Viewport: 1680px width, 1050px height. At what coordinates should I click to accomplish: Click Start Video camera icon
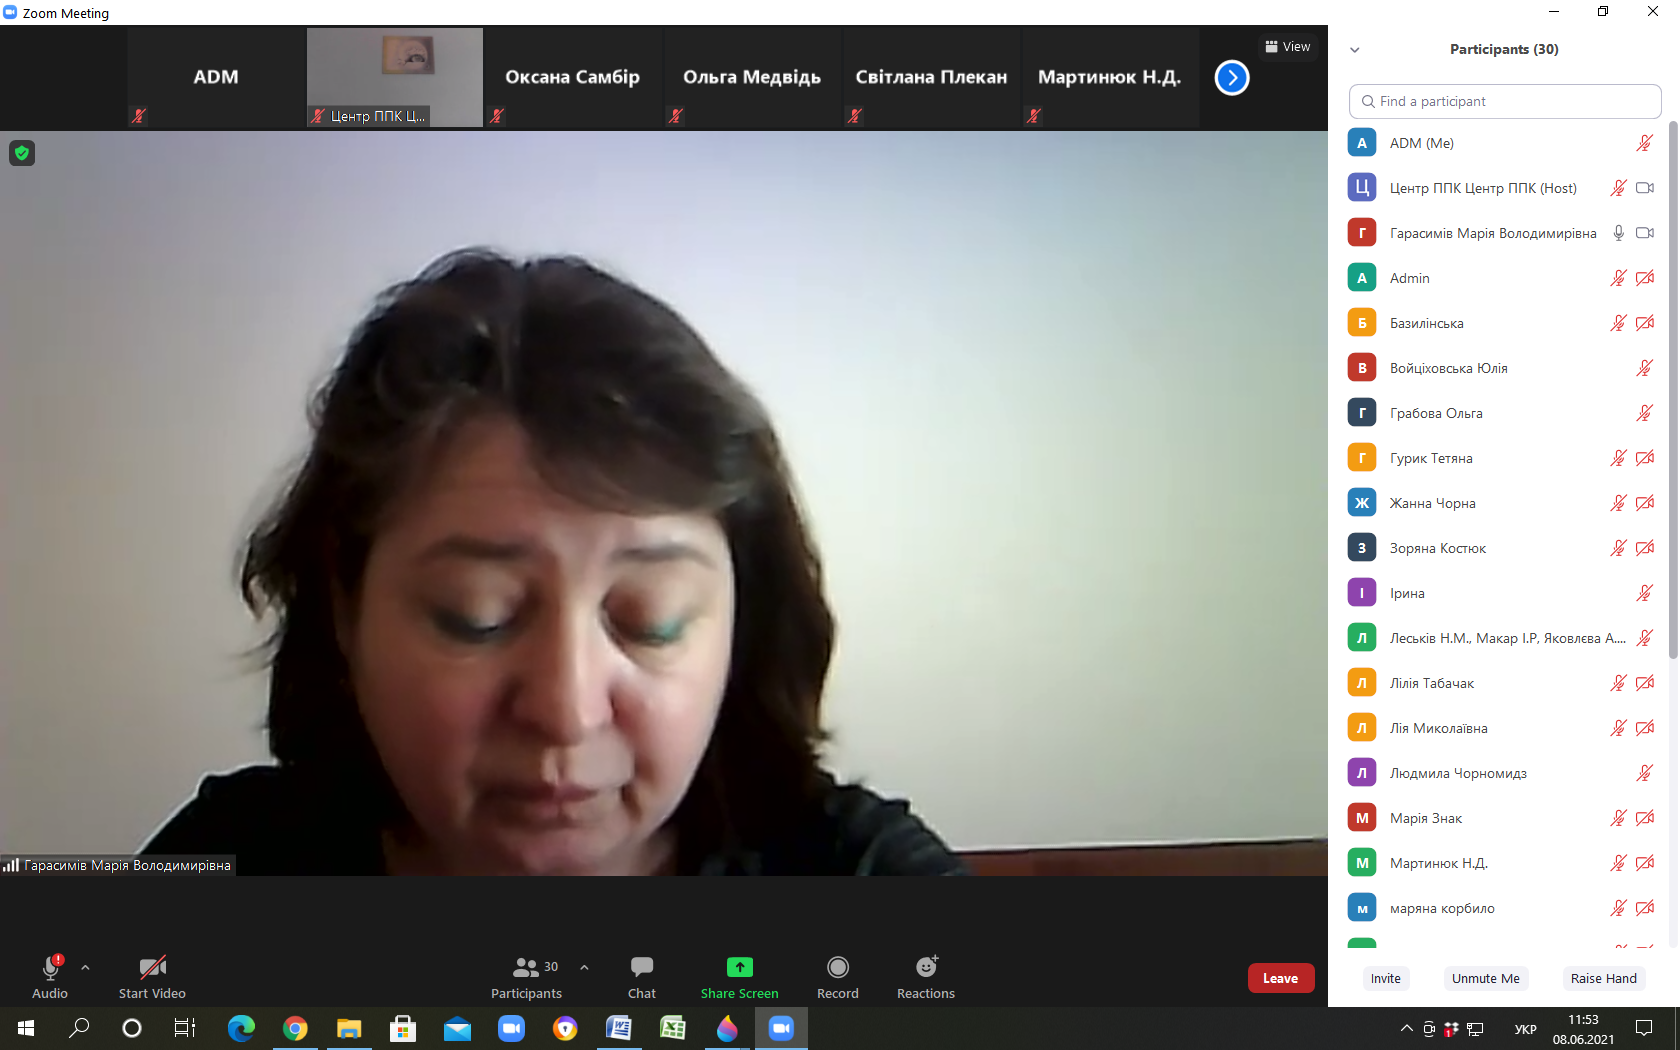click(x=152, y=967)
